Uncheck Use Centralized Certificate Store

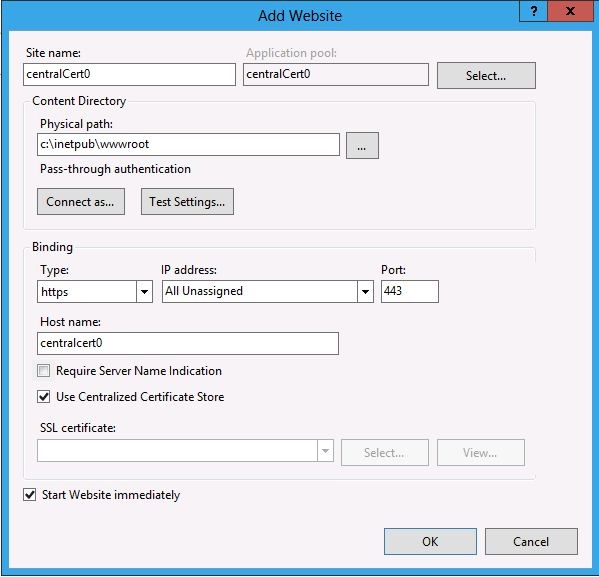coord(44,397)
